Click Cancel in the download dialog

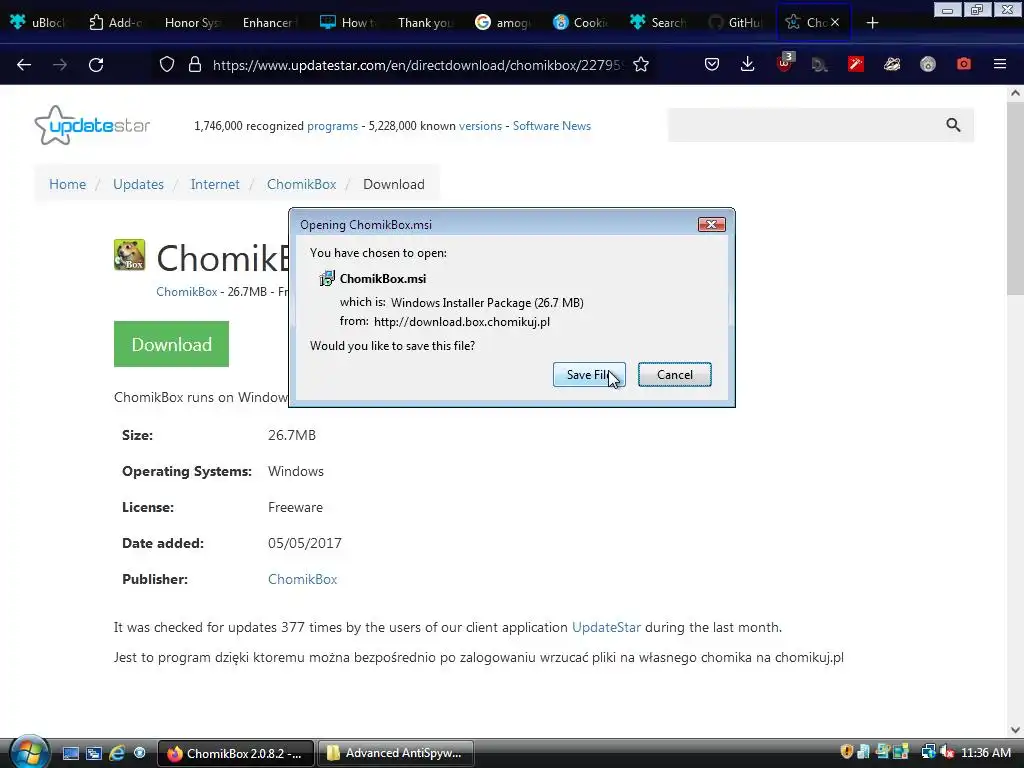pos(675,374)
